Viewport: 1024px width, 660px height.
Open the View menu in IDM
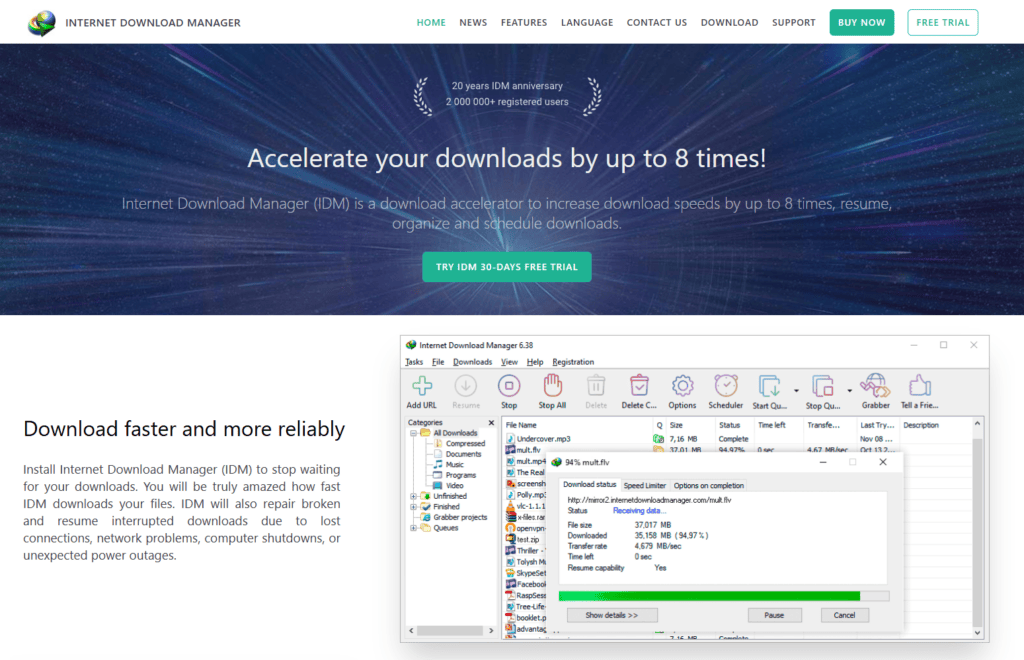[x=509, y=362]
